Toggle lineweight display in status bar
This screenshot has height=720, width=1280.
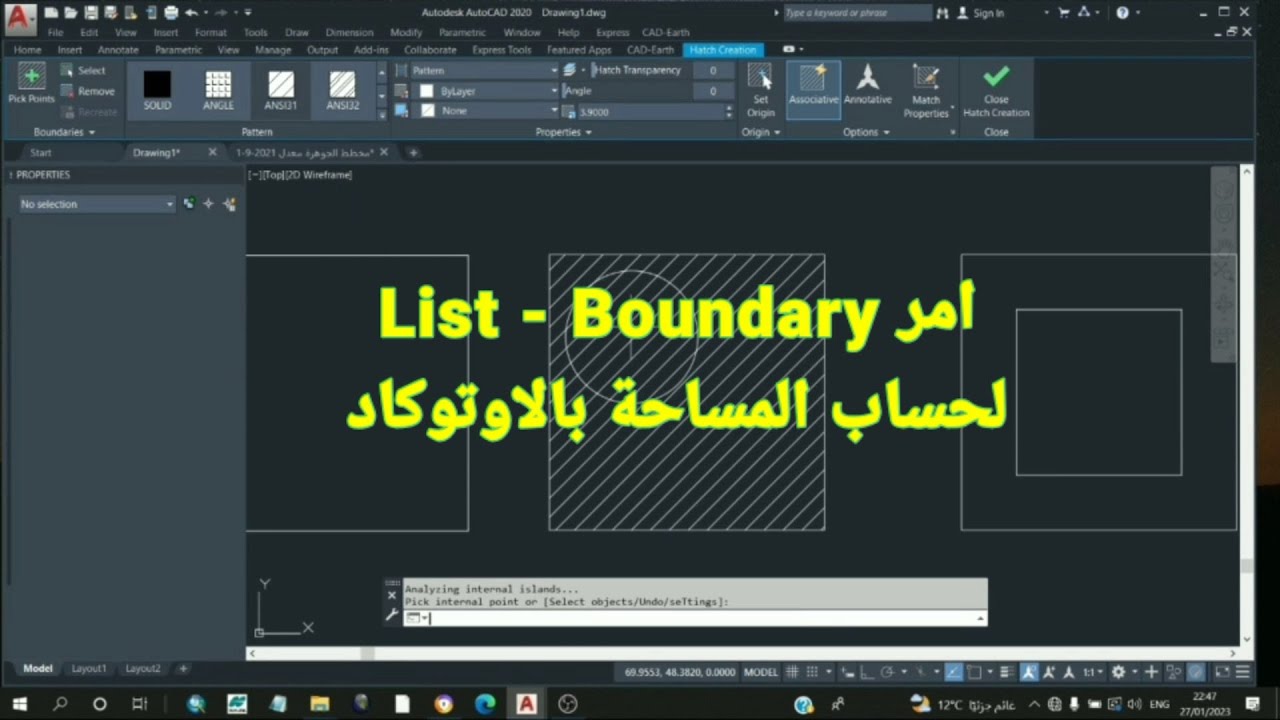click(1006, 672)
